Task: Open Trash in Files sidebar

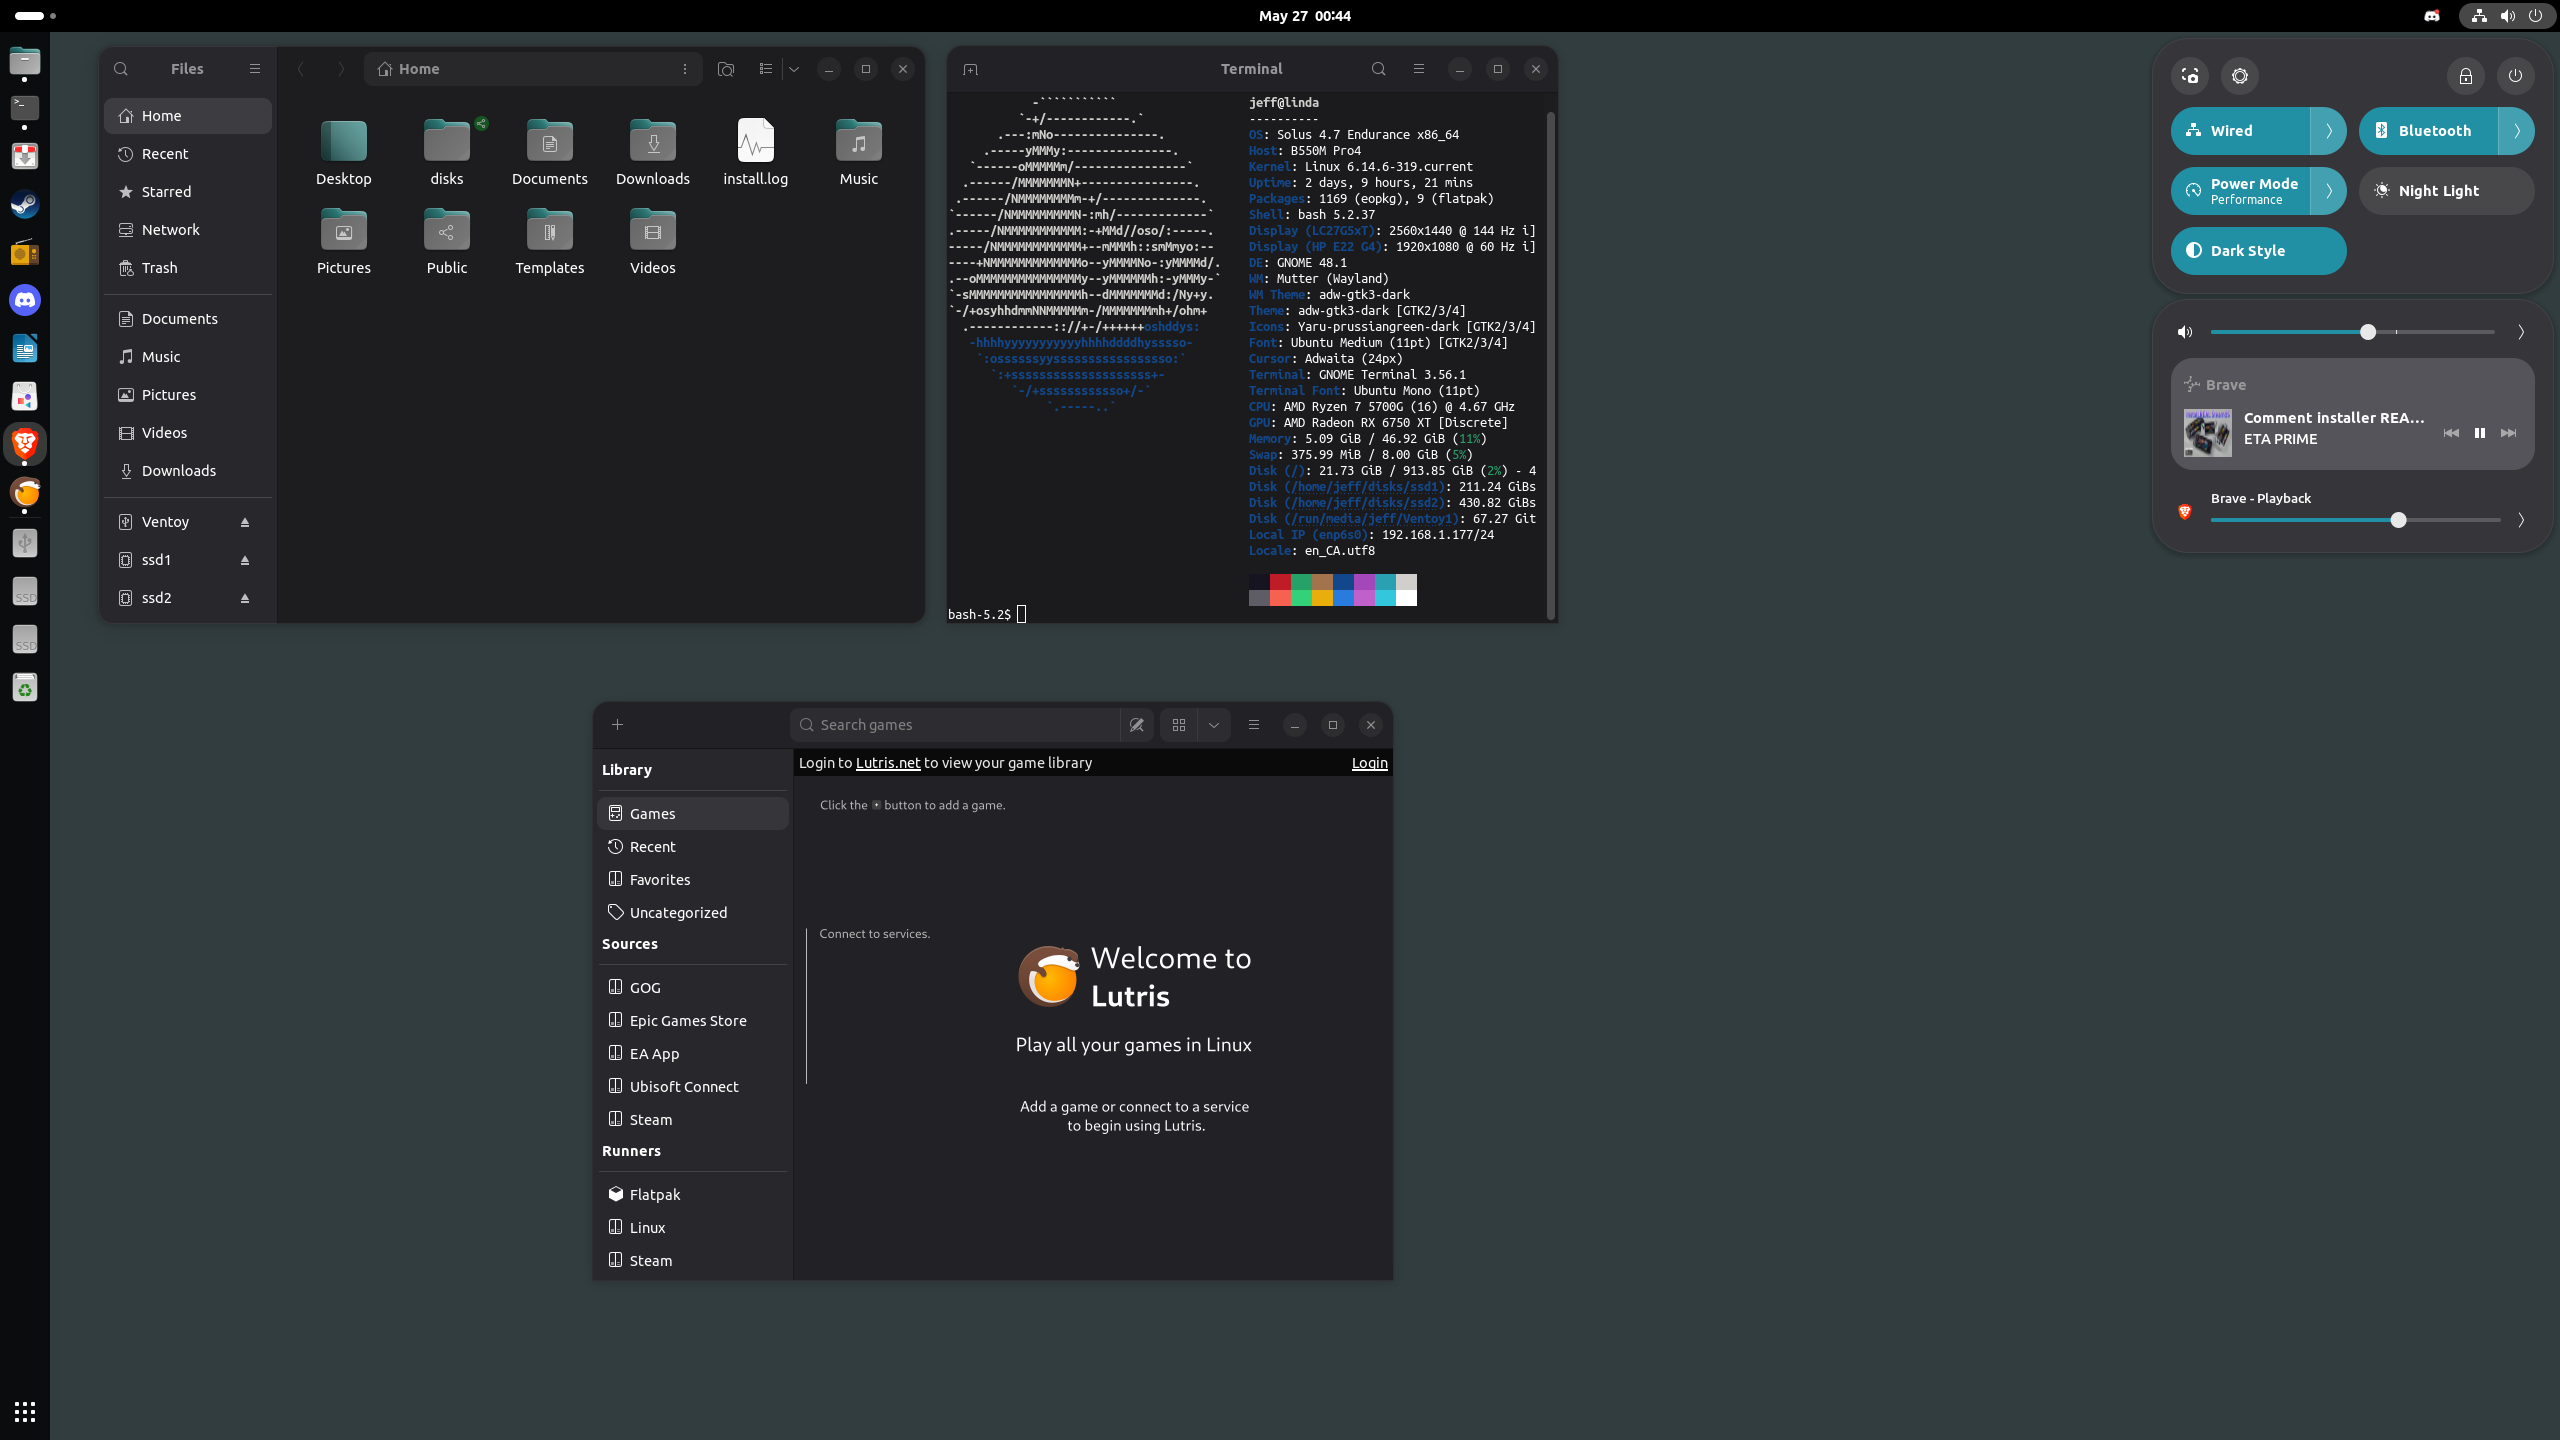Action: [x=188, y=268]
